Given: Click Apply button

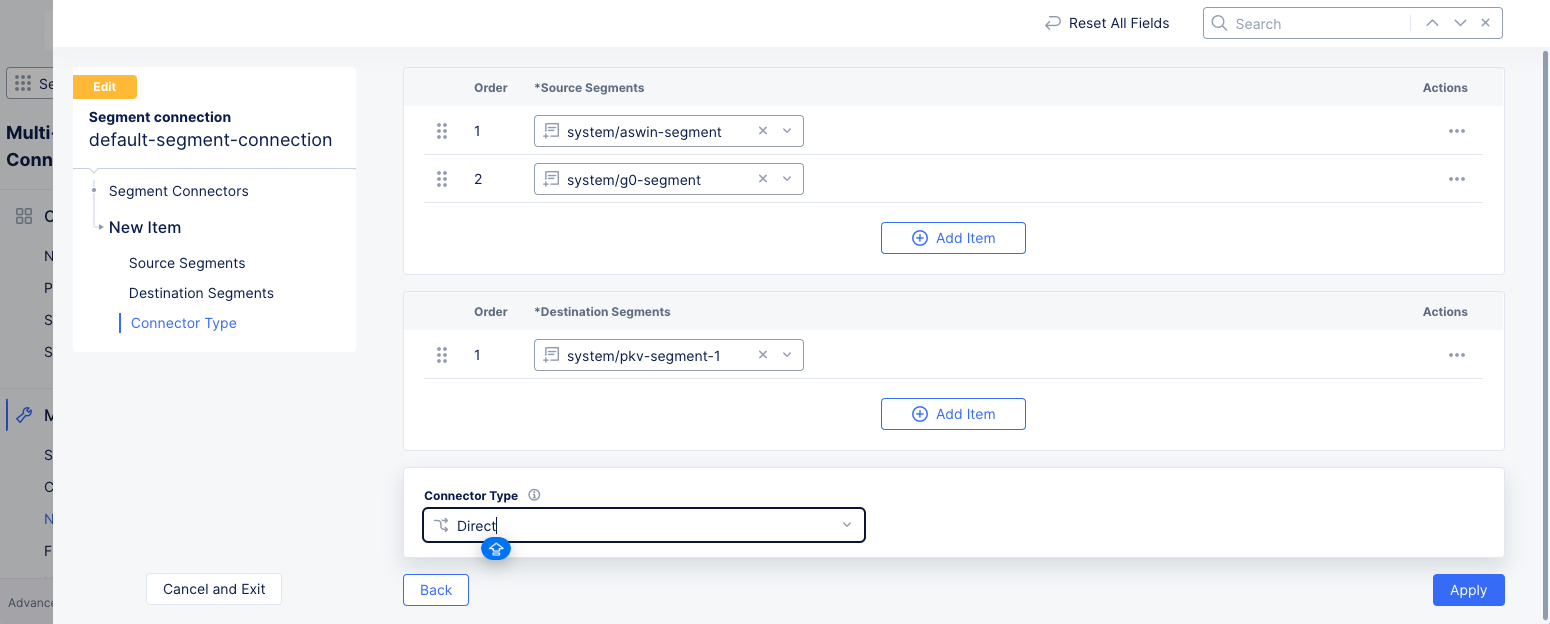Looking at the screenshot, I should (x=1468, y=590).
